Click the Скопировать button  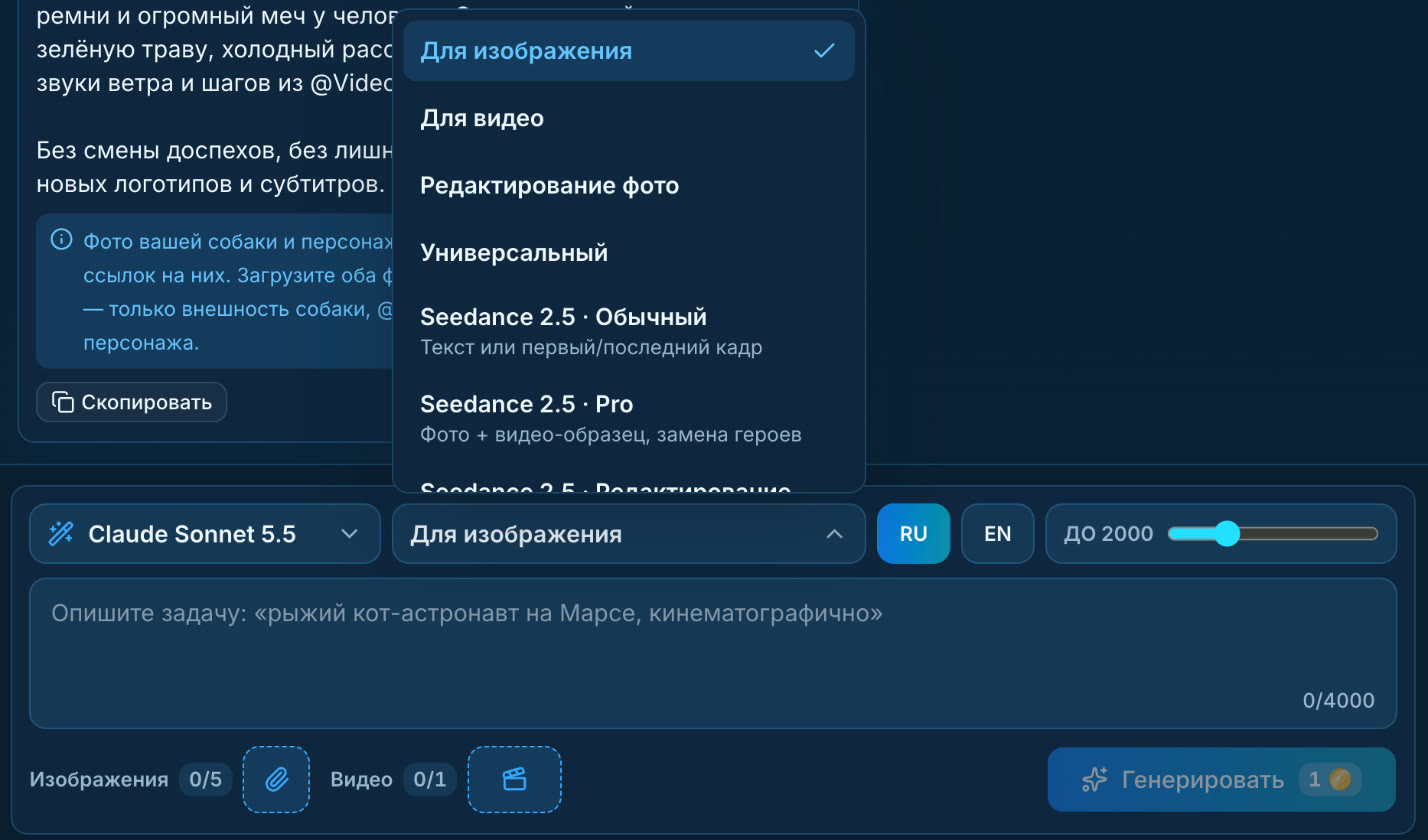coord(132,402)
